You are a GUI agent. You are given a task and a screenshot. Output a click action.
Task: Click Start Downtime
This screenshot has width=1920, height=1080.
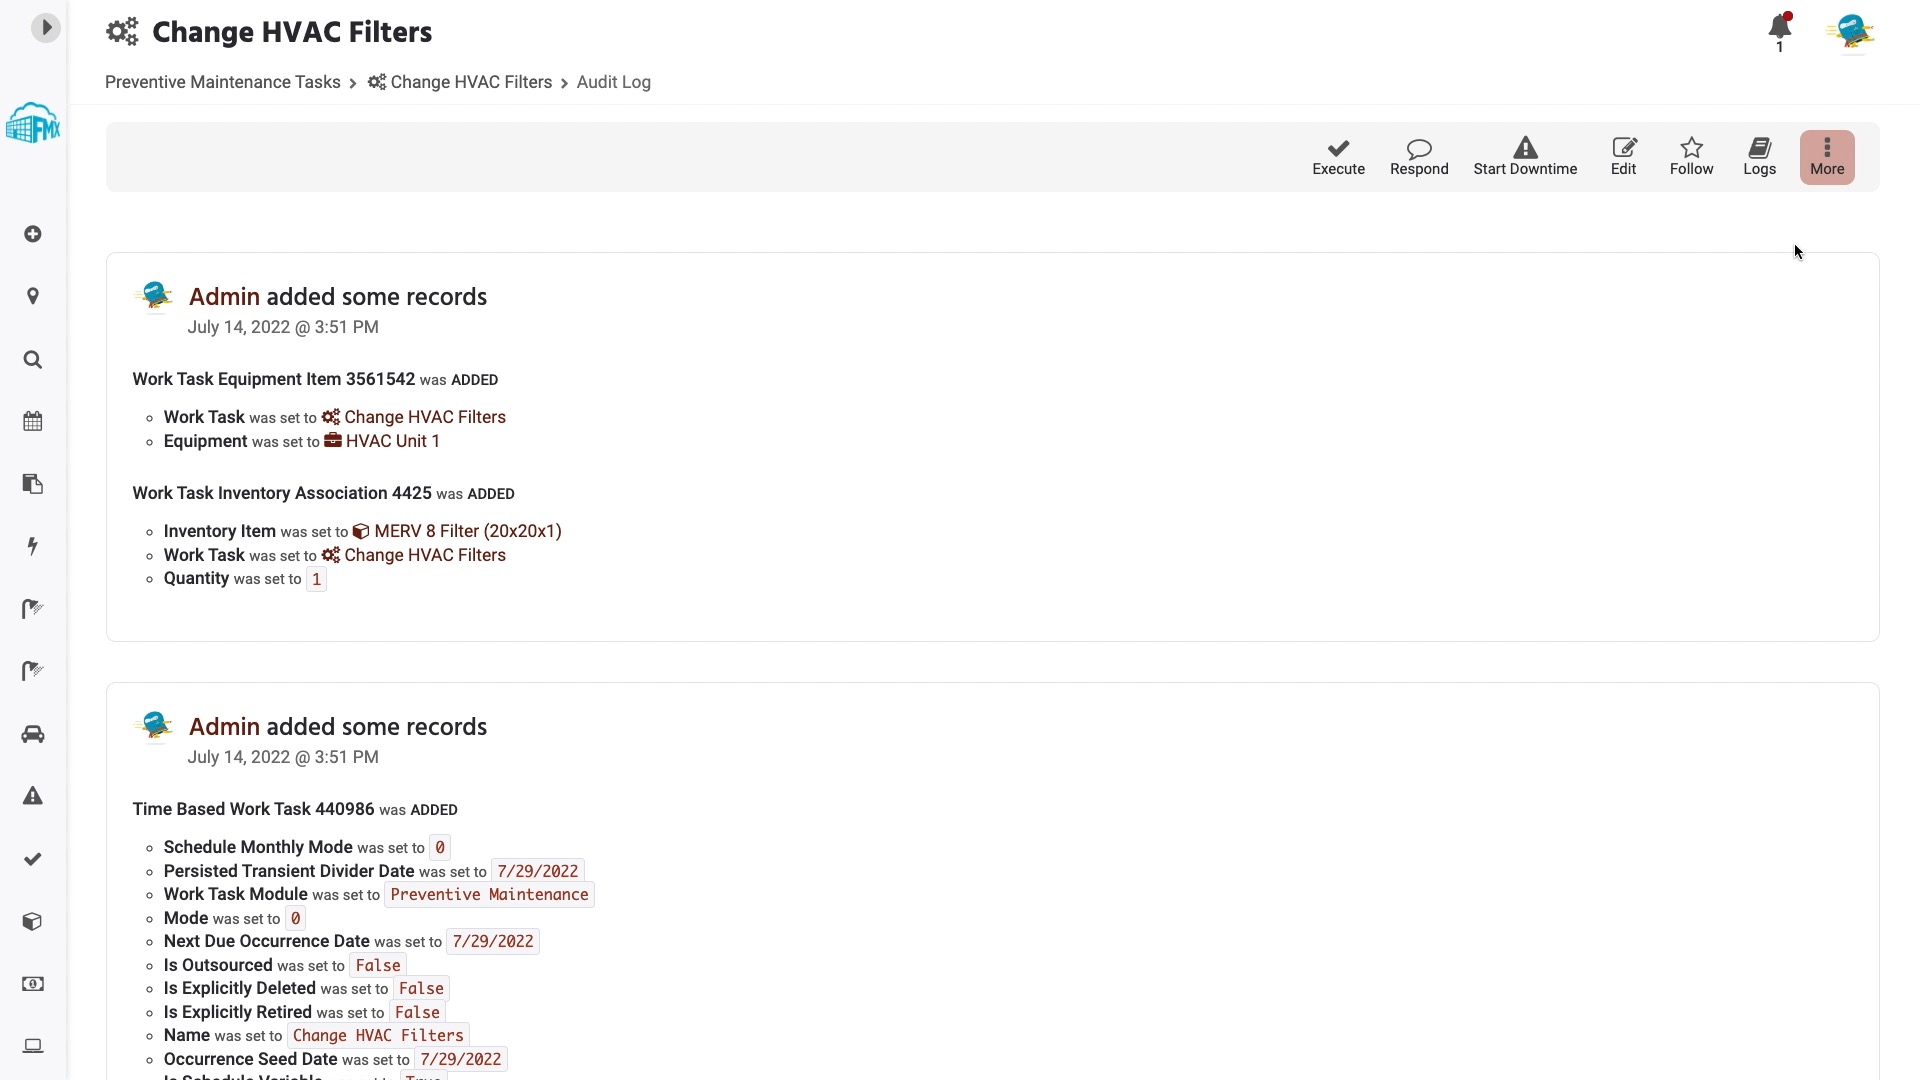[x=1525, y=157]
